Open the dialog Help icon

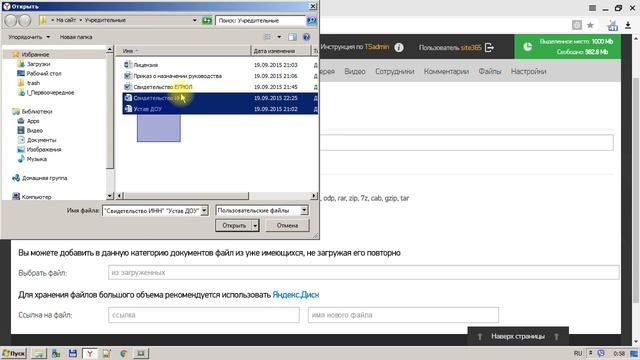pyautogui.click(x=307, y=37)
